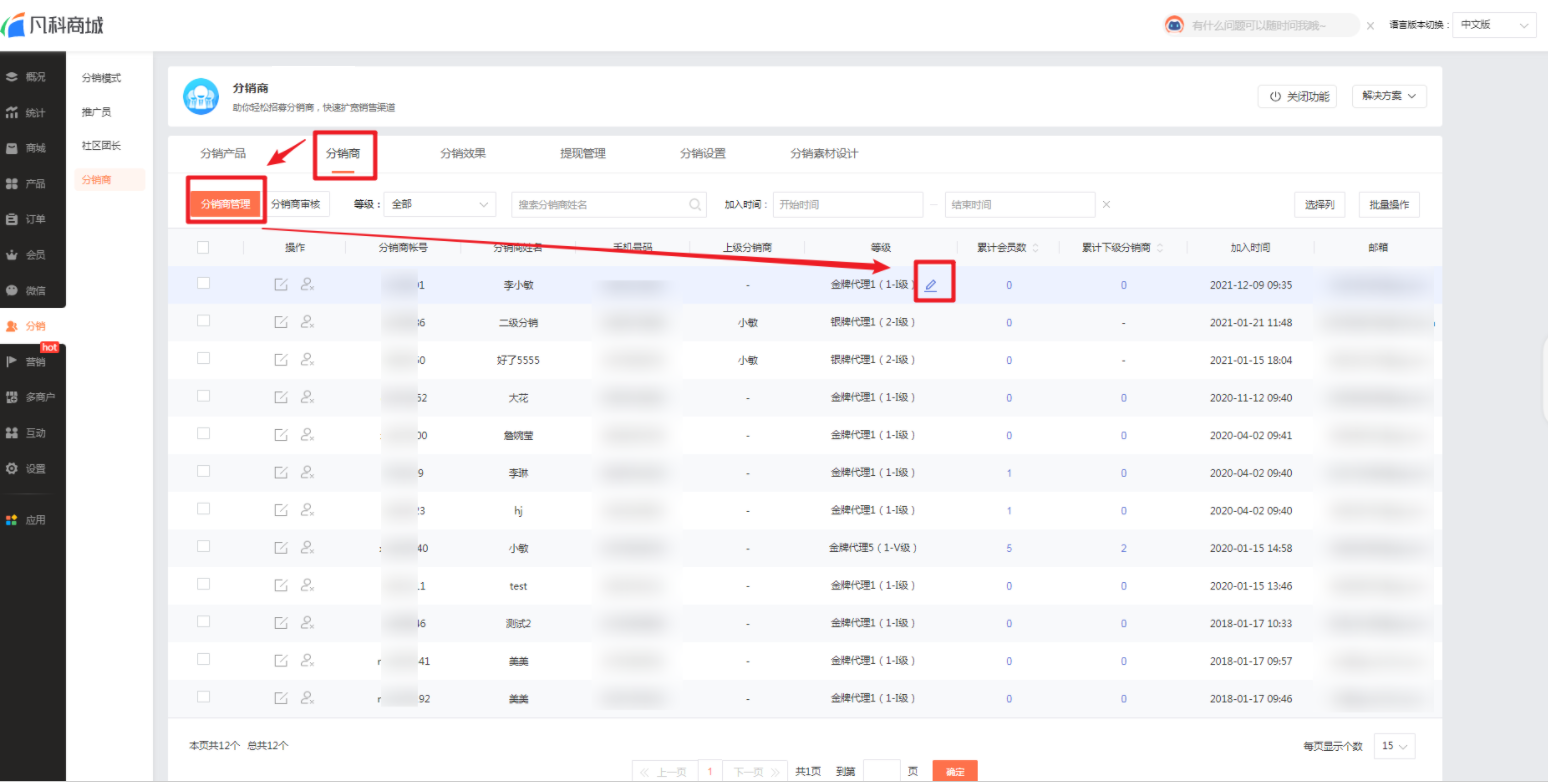Click the orange 确定 pagination button

pyautogui.click(x=955, y=771)
